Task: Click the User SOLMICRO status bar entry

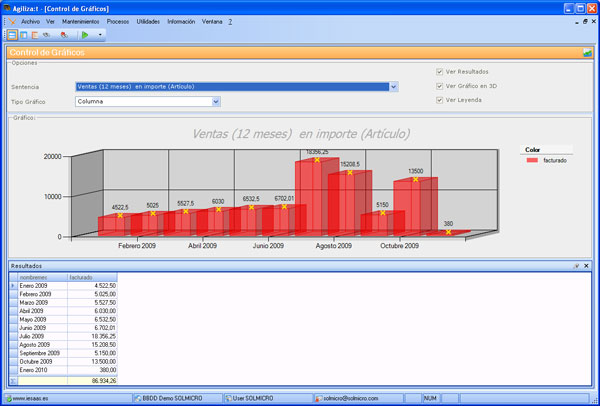Action: click(x=253, y=398)
